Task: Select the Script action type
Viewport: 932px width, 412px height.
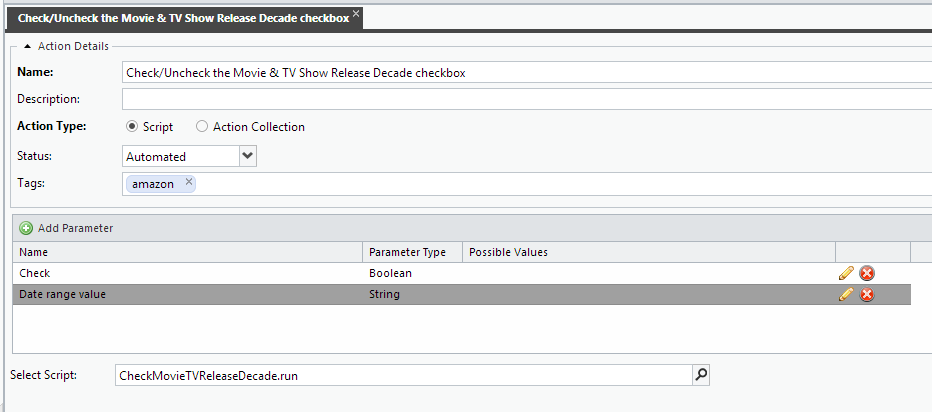Action: click(x=131, y=127)
